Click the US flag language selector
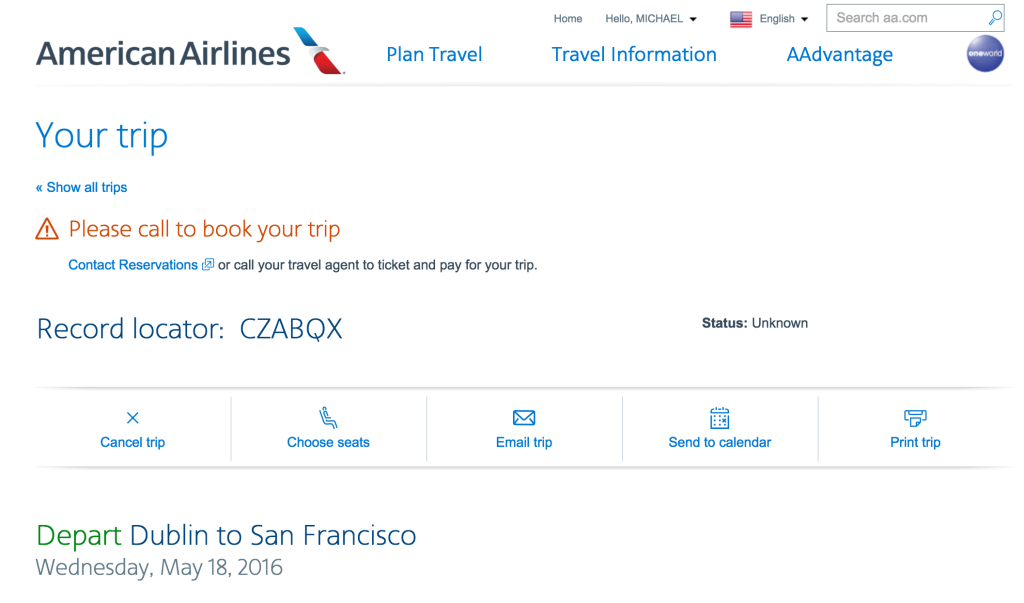The width and height of the screenshot is (1024, 603). 740,18
